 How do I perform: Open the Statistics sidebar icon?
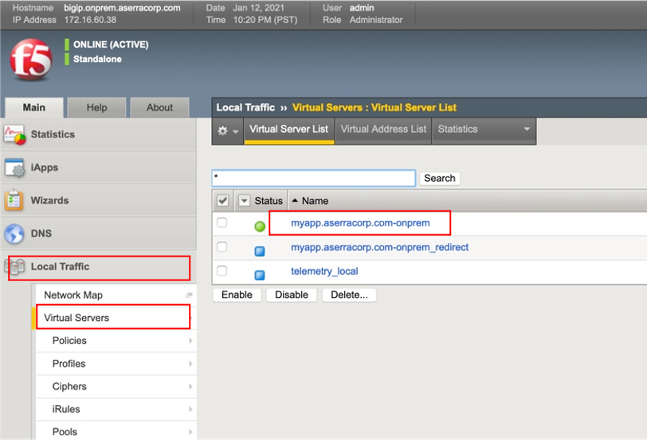16,135
